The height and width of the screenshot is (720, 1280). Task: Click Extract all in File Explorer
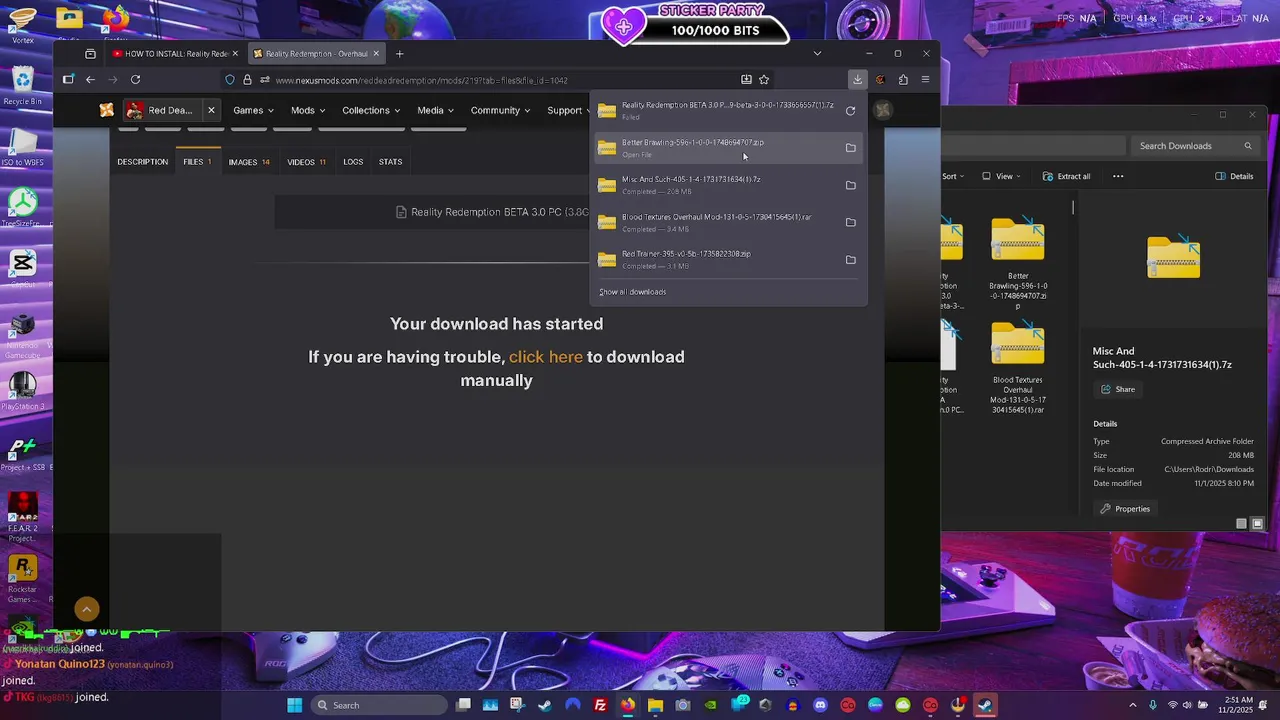coord(1066,176)
